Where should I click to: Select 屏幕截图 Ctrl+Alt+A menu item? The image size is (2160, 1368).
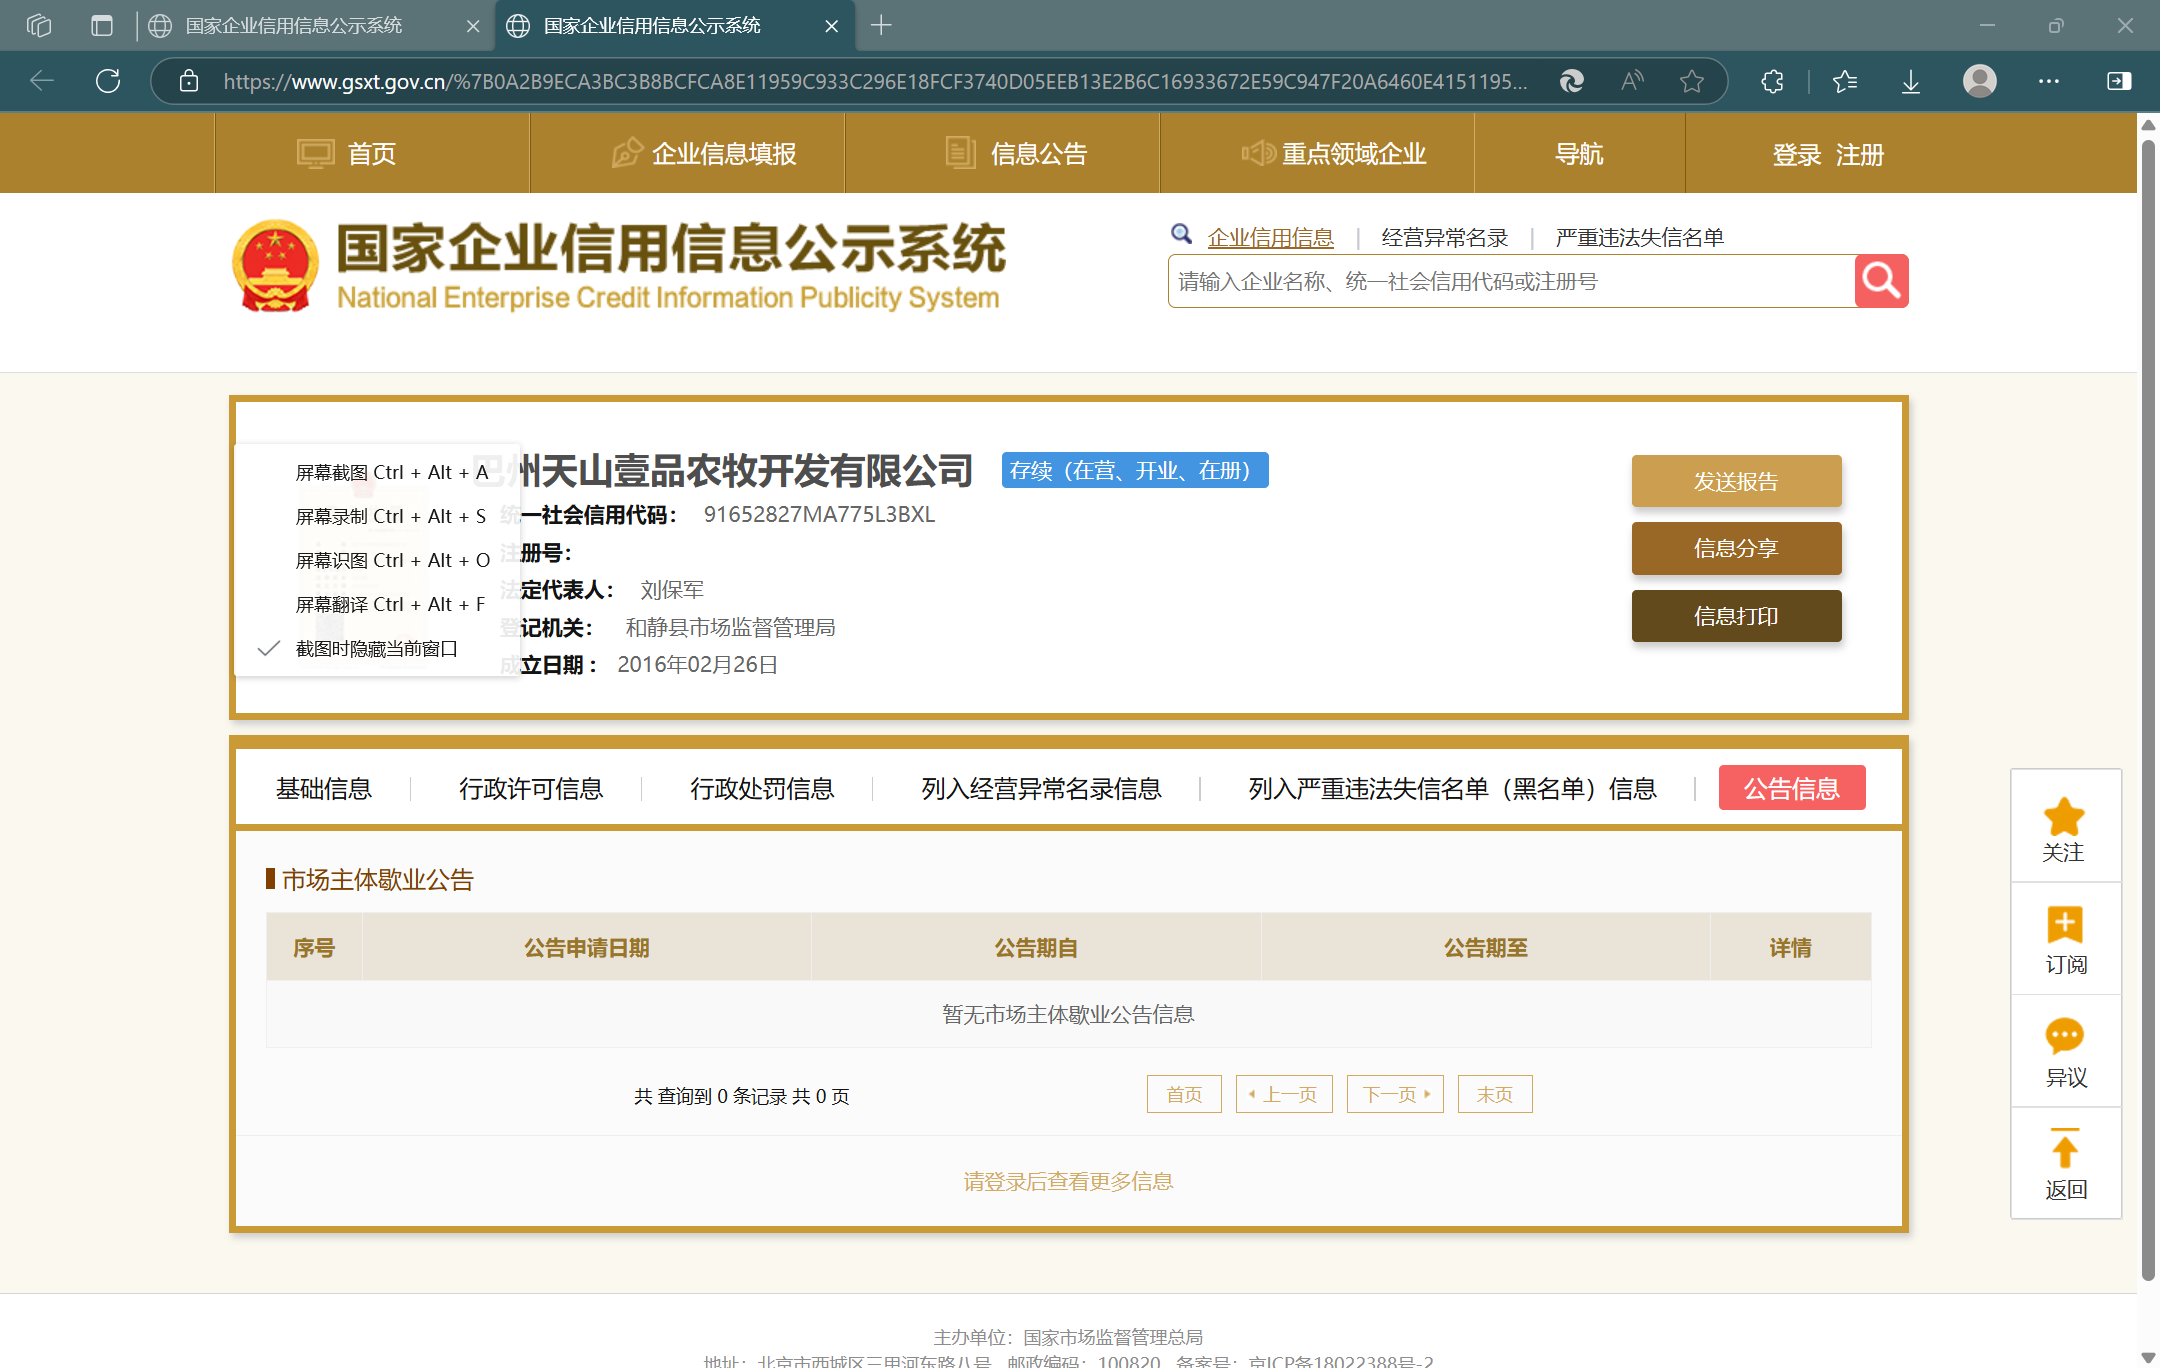377,472
